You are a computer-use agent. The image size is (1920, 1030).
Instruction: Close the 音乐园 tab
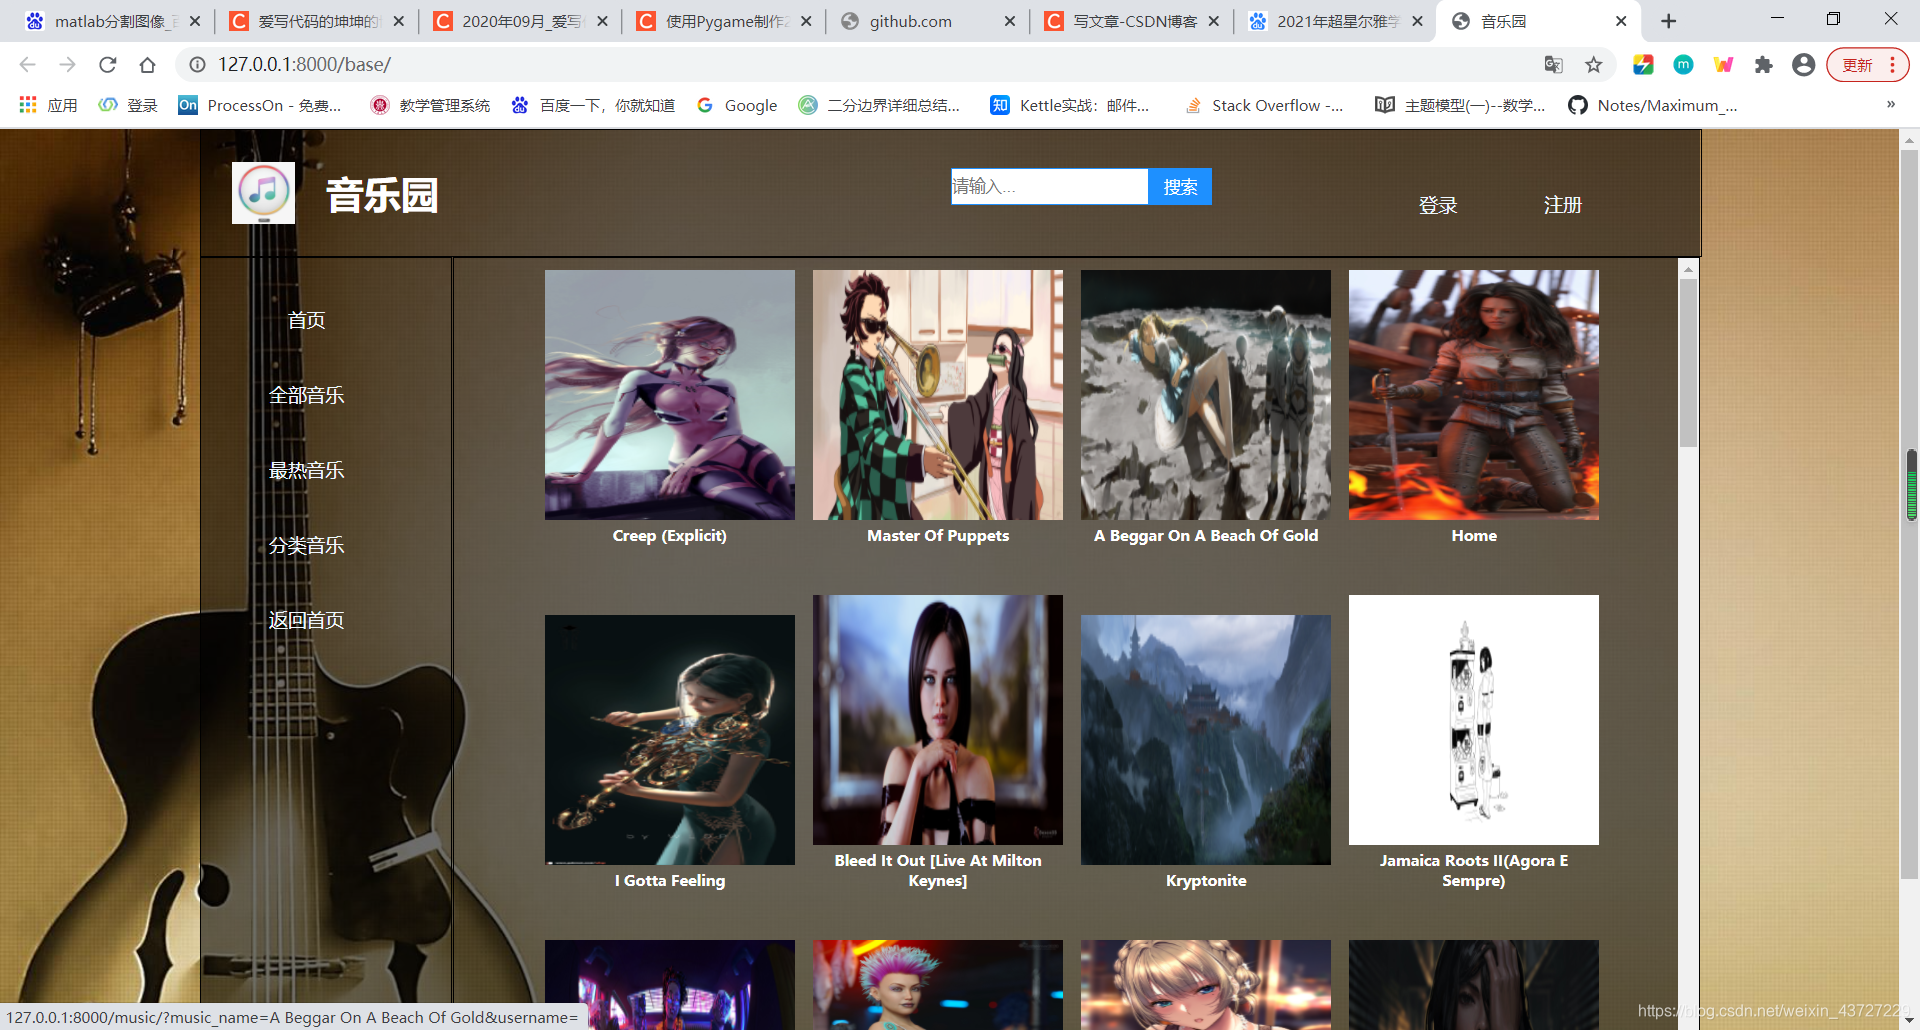click(x=1621, y=21)
